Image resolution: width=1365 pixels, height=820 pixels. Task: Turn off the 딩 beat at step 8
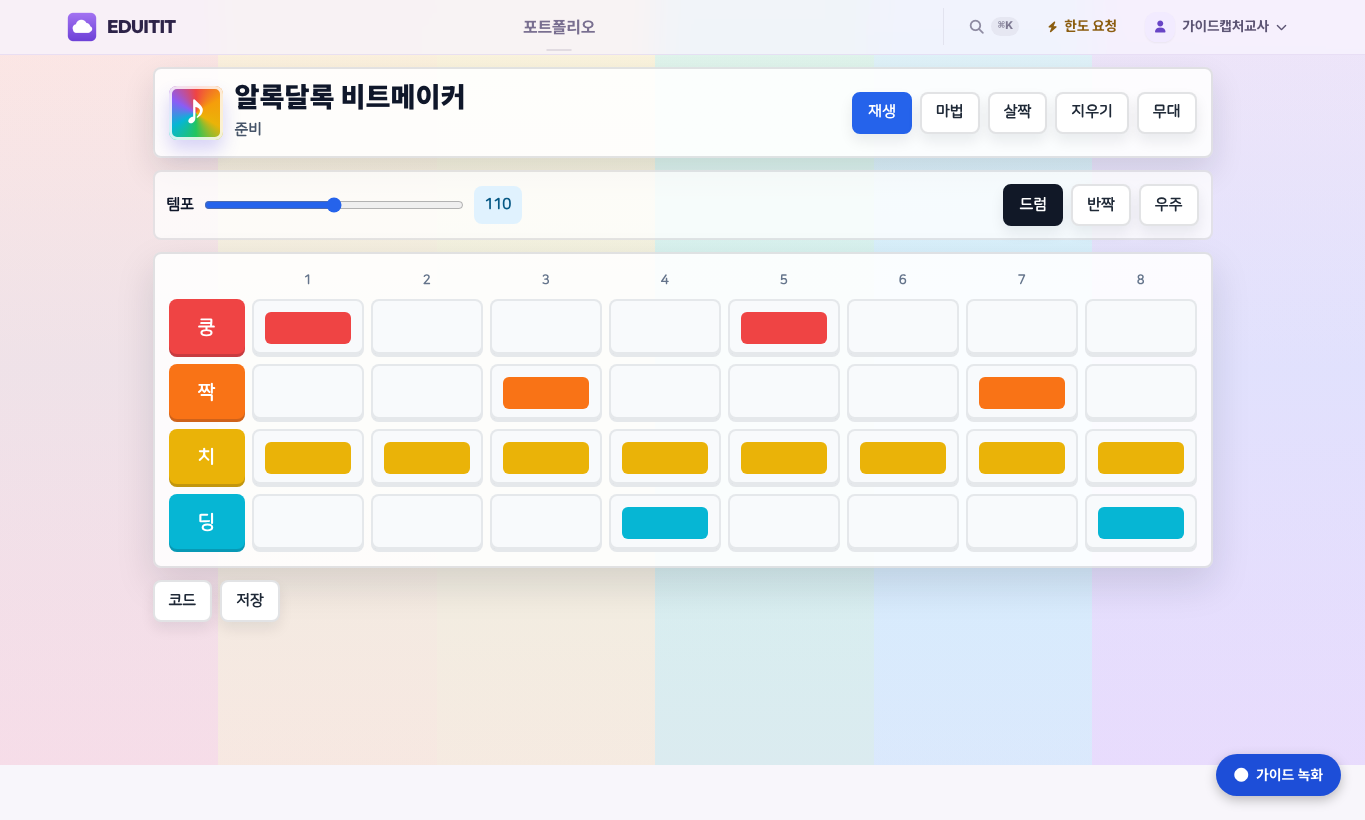point(1141,522)
